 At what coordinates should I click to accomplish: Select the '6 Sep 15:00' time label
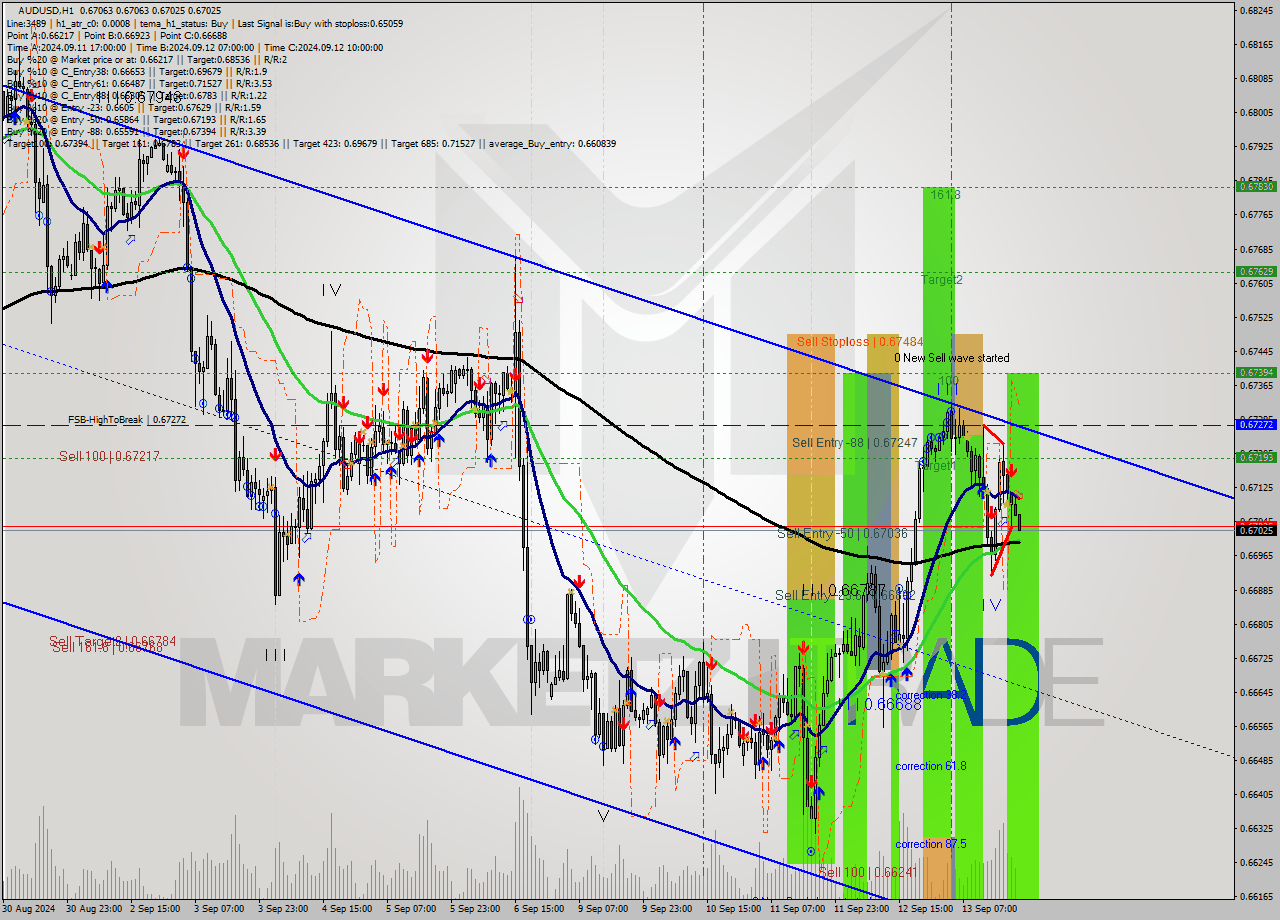[540, 909]
